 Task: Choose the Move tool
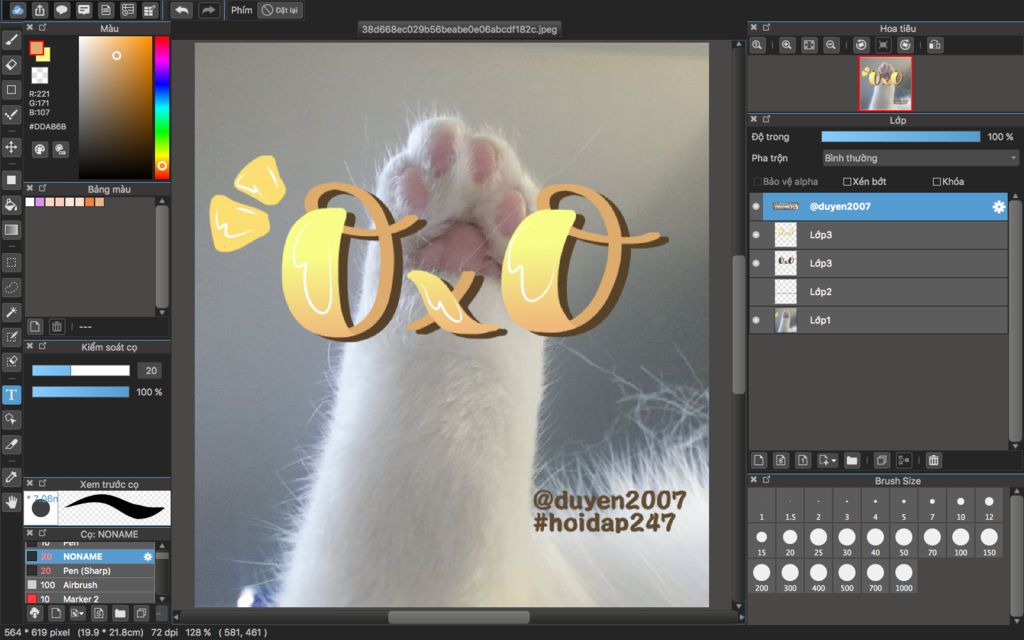11,146
